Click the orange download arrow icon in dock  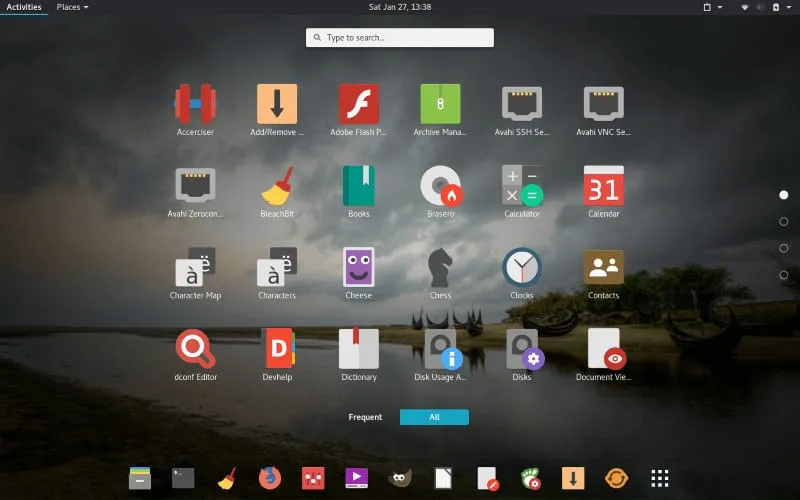(x=573, y=478)
